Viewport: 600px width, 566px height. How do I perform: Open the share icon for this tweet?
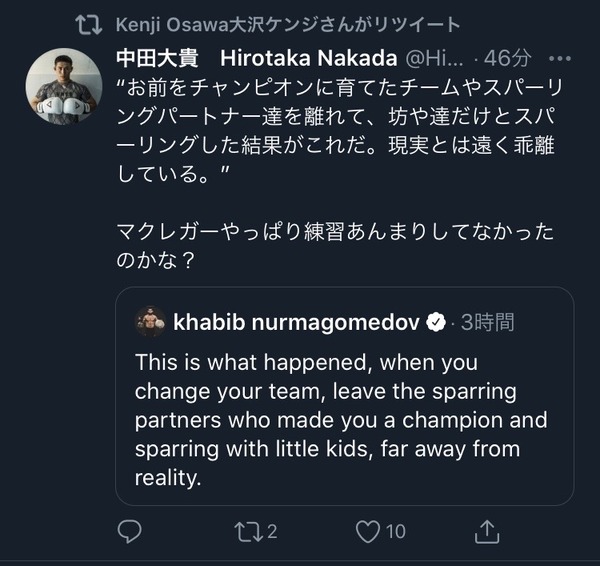point(487,530)
